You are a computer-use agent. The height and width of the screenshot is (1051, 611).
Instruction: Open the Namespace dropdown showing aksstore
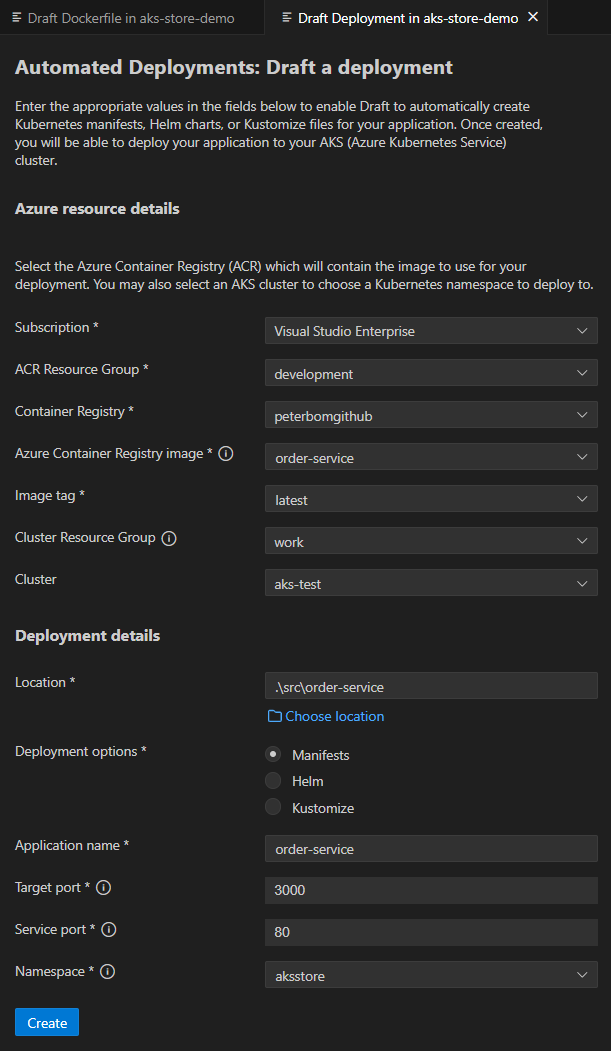coord(431,976)
